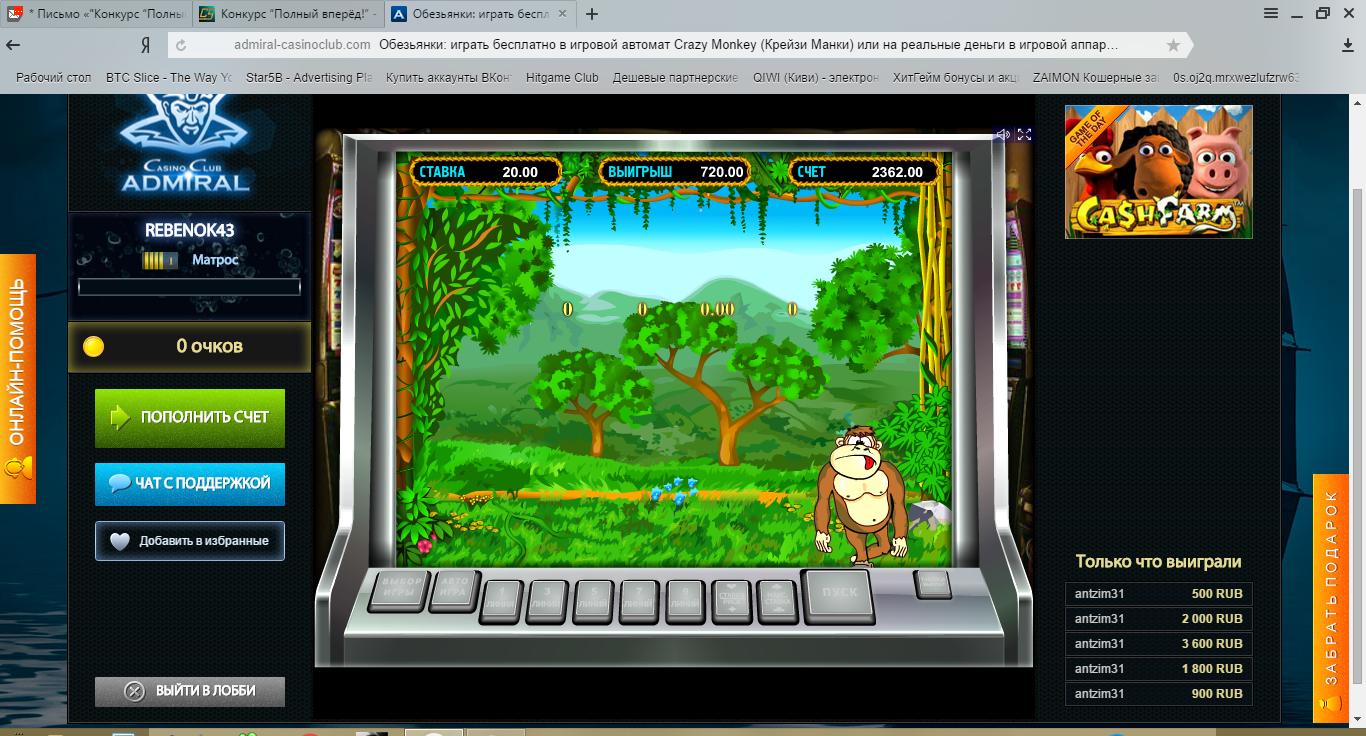Open browser hamburger menu
The width and height of the screenshot is (1366, 736).
click(1271, 13)
